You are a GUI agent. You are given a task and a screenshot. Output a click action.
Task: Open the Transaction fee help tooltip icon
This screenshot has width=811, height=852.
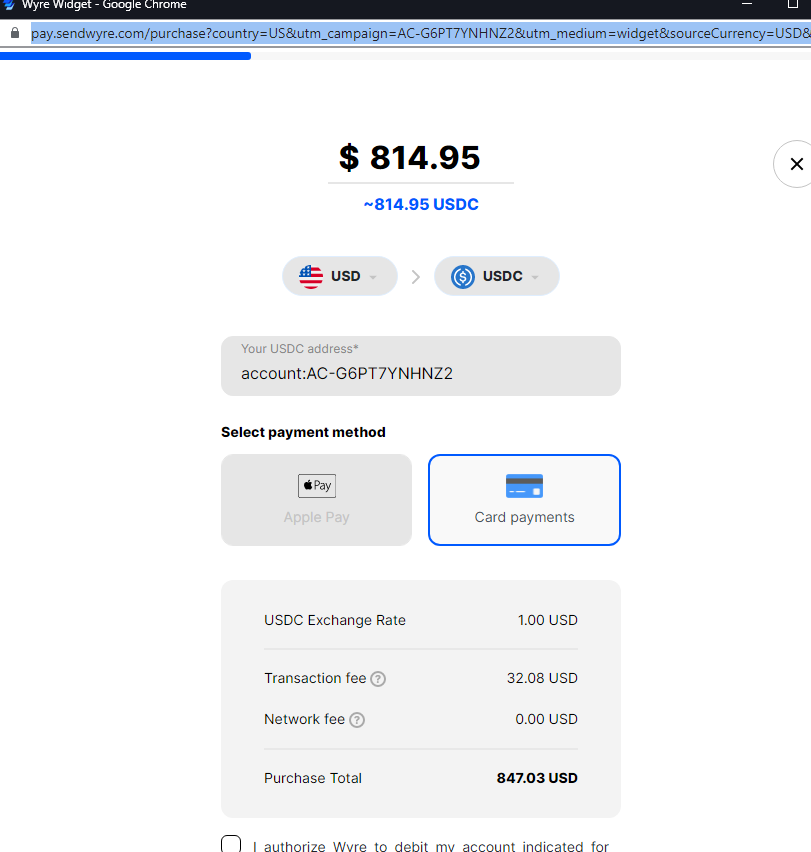[x=378, y=679]
